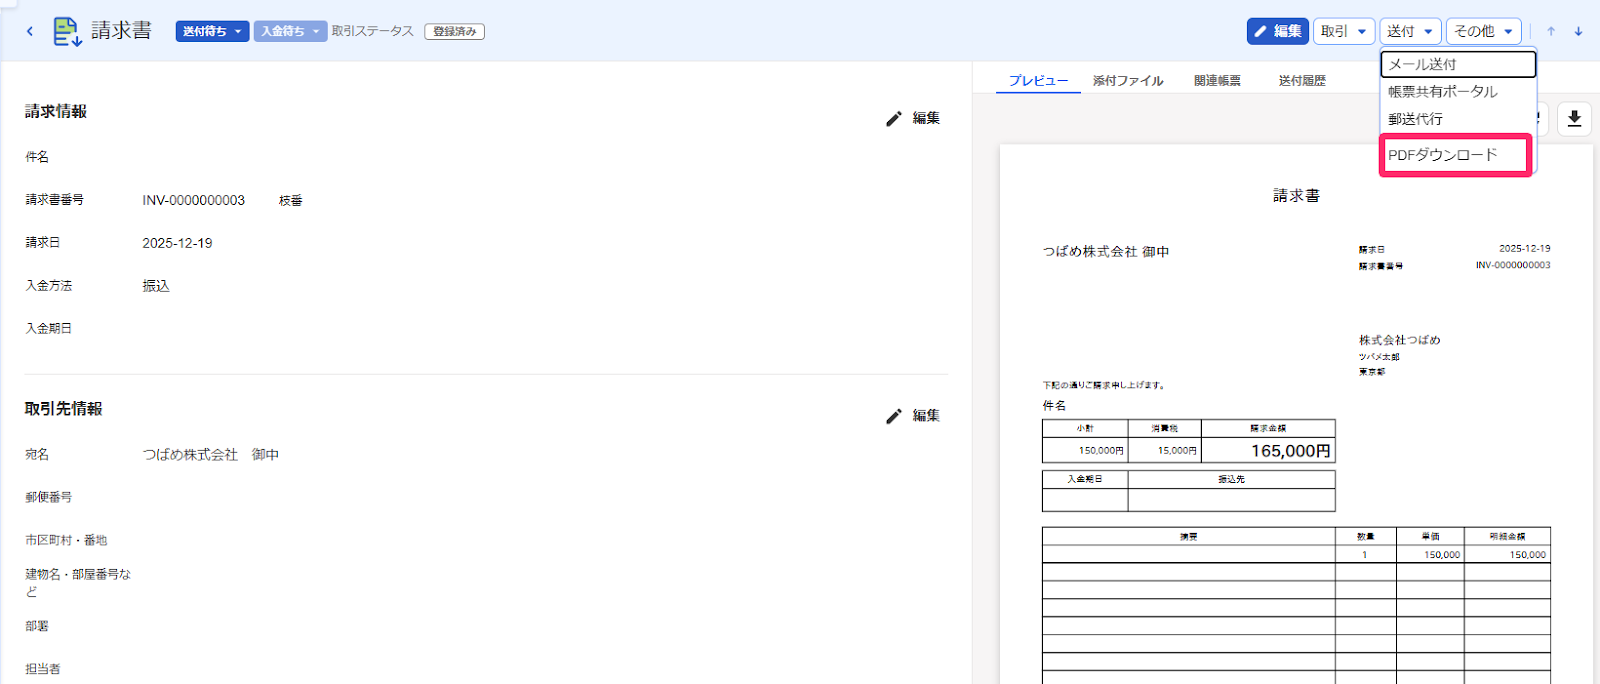Click the 取引ステータス label
Image resolution: width=1600 pixels, height=684 pixels.
coord(373,31)
